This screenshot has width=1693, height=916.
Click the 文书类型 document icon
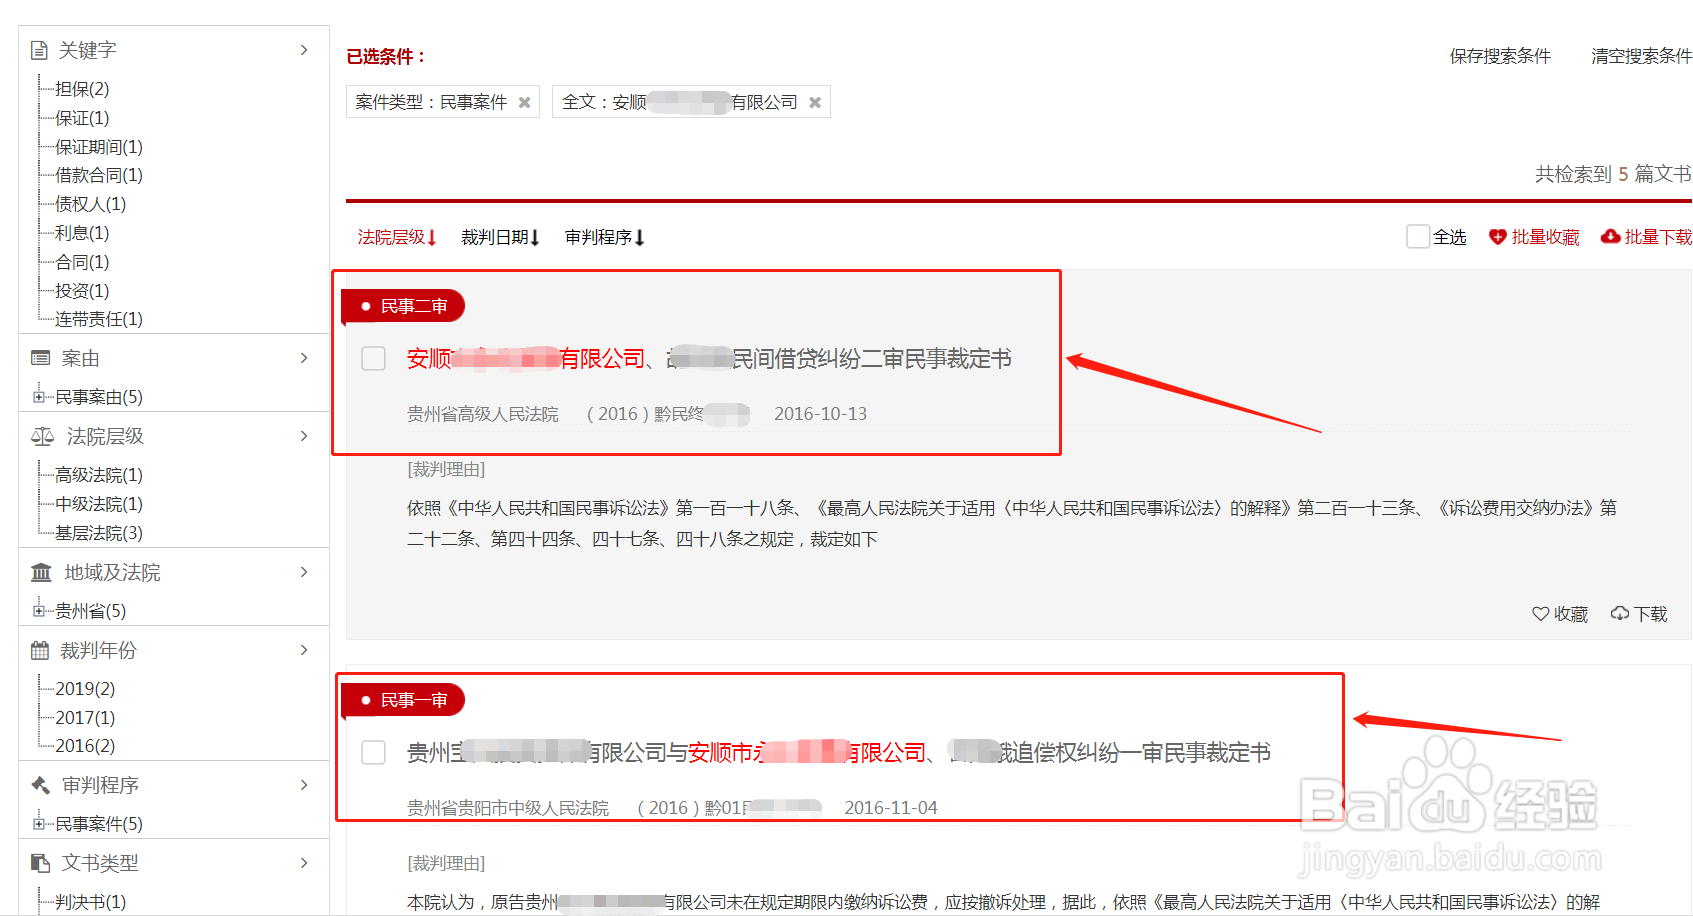pos(41,863)
